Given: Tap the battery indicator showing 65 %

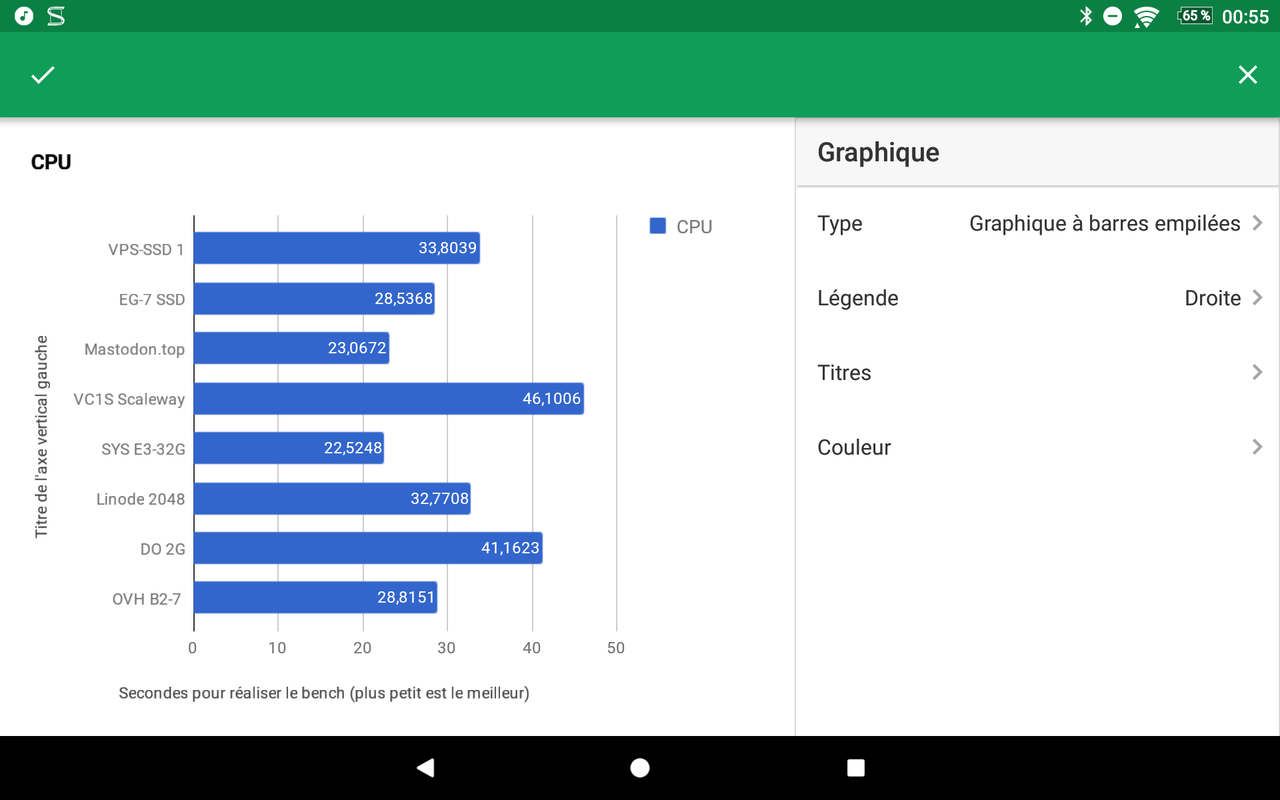Looking at the screenshot, I should click(x=1195, y=16).
